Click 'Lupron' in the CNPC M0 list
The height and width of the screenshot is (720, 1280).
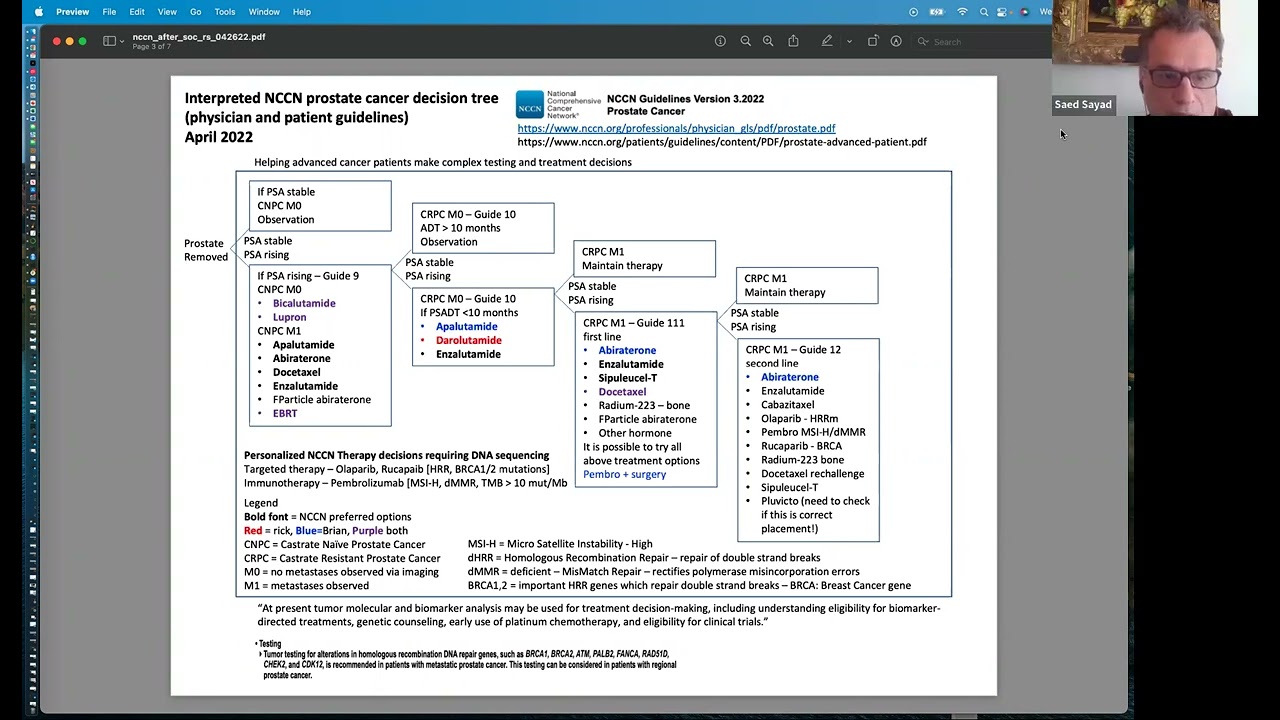pos(289,317)
